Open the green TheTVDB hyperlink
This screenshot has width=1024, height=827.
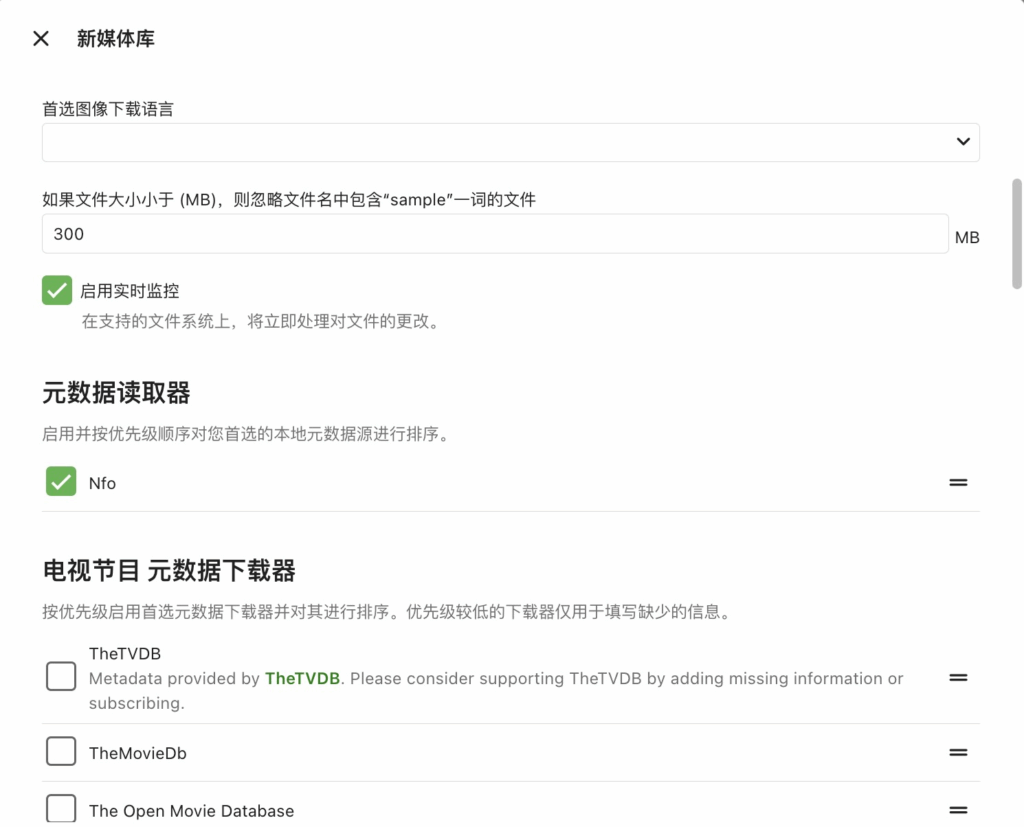pos(303,678)
